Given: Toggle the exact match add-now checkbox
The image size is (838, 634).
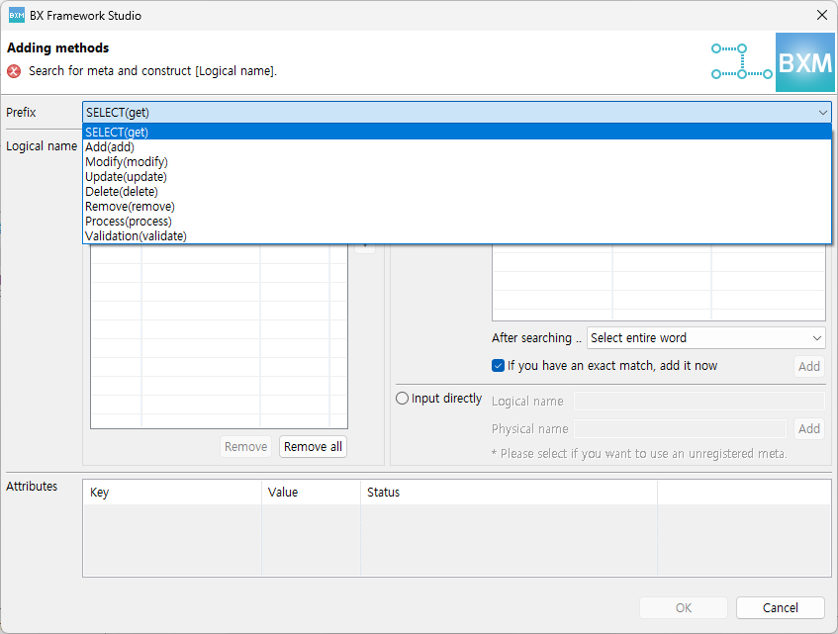Looking at the screenshot, I should click(498, 366).
